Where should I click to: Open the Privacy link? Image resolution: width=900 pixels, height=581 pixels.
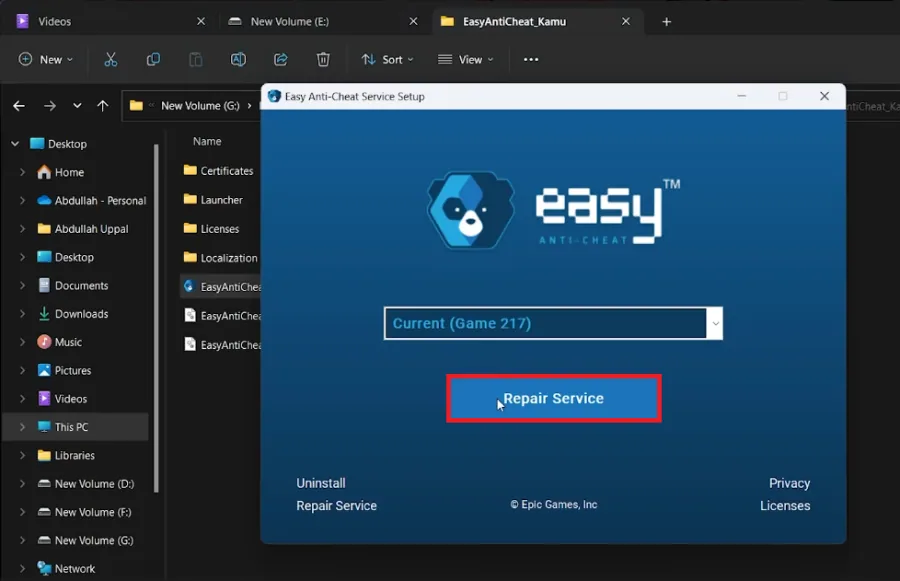(x=789, y=483)
